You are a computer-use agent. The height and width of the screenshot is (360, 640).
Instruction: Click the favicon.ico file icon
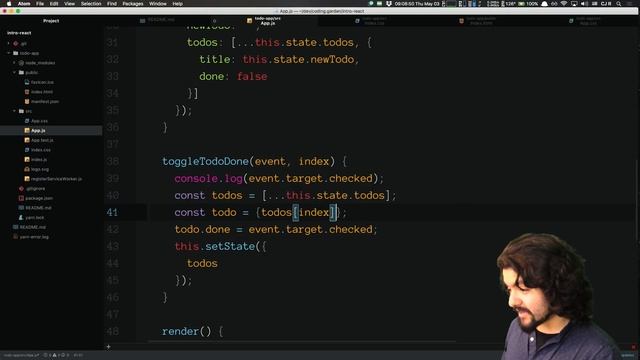tap(27, 82)
